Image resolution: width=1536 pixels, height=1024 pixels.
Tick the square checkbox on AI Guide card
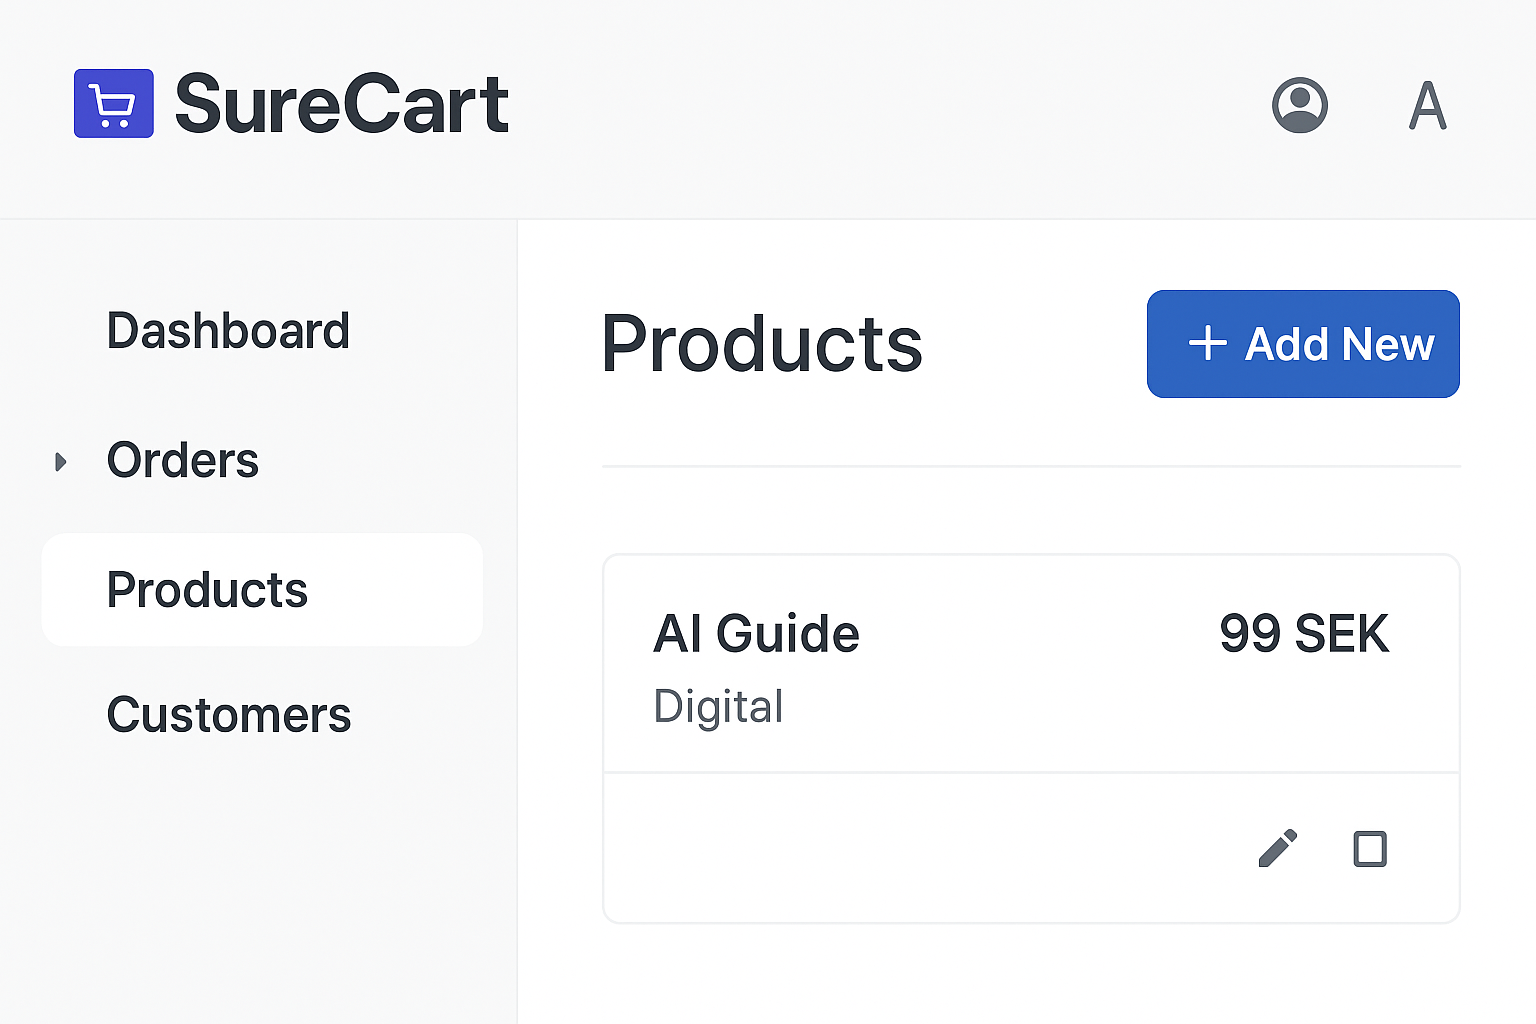(1370, 849)
